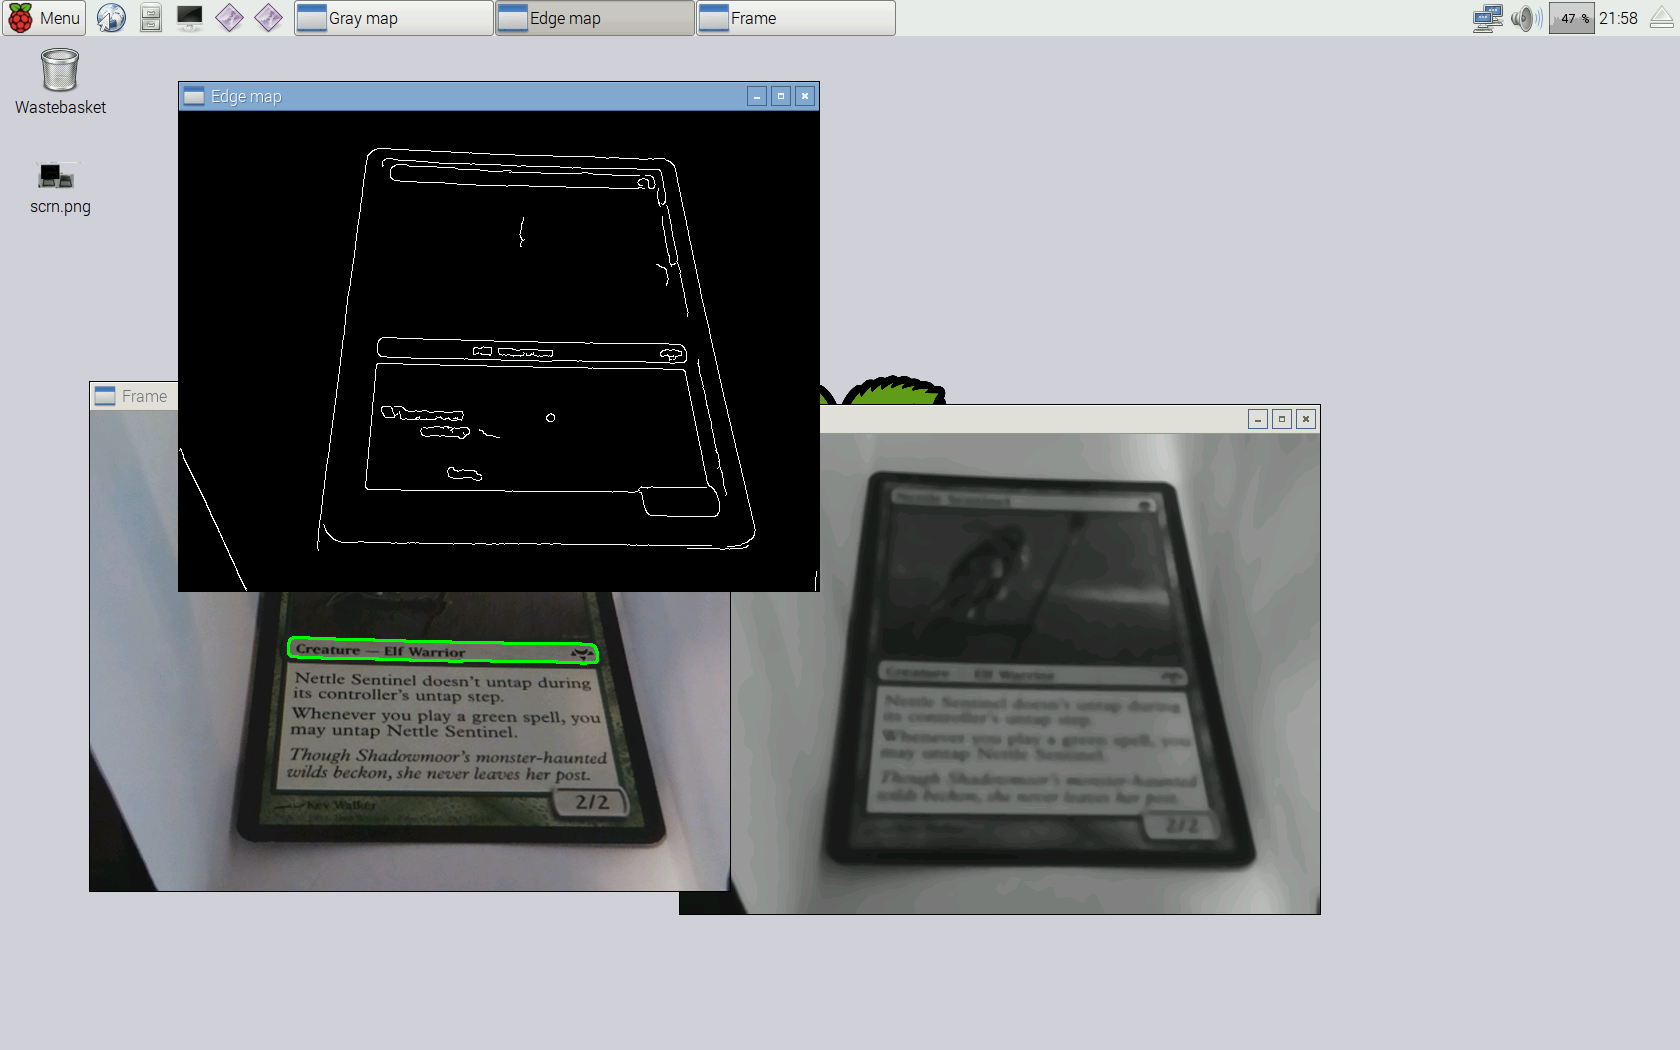Click the Edge map window title bar

[498, 96]
